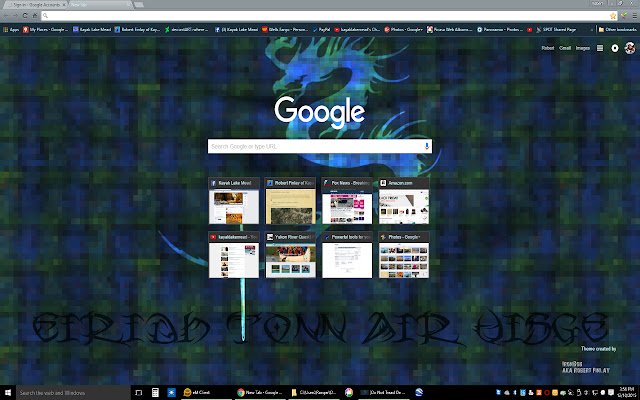Viewport: 640px width, 400px height.
Task: Start voice search with the microphone icon
Action: coord(427,146)
